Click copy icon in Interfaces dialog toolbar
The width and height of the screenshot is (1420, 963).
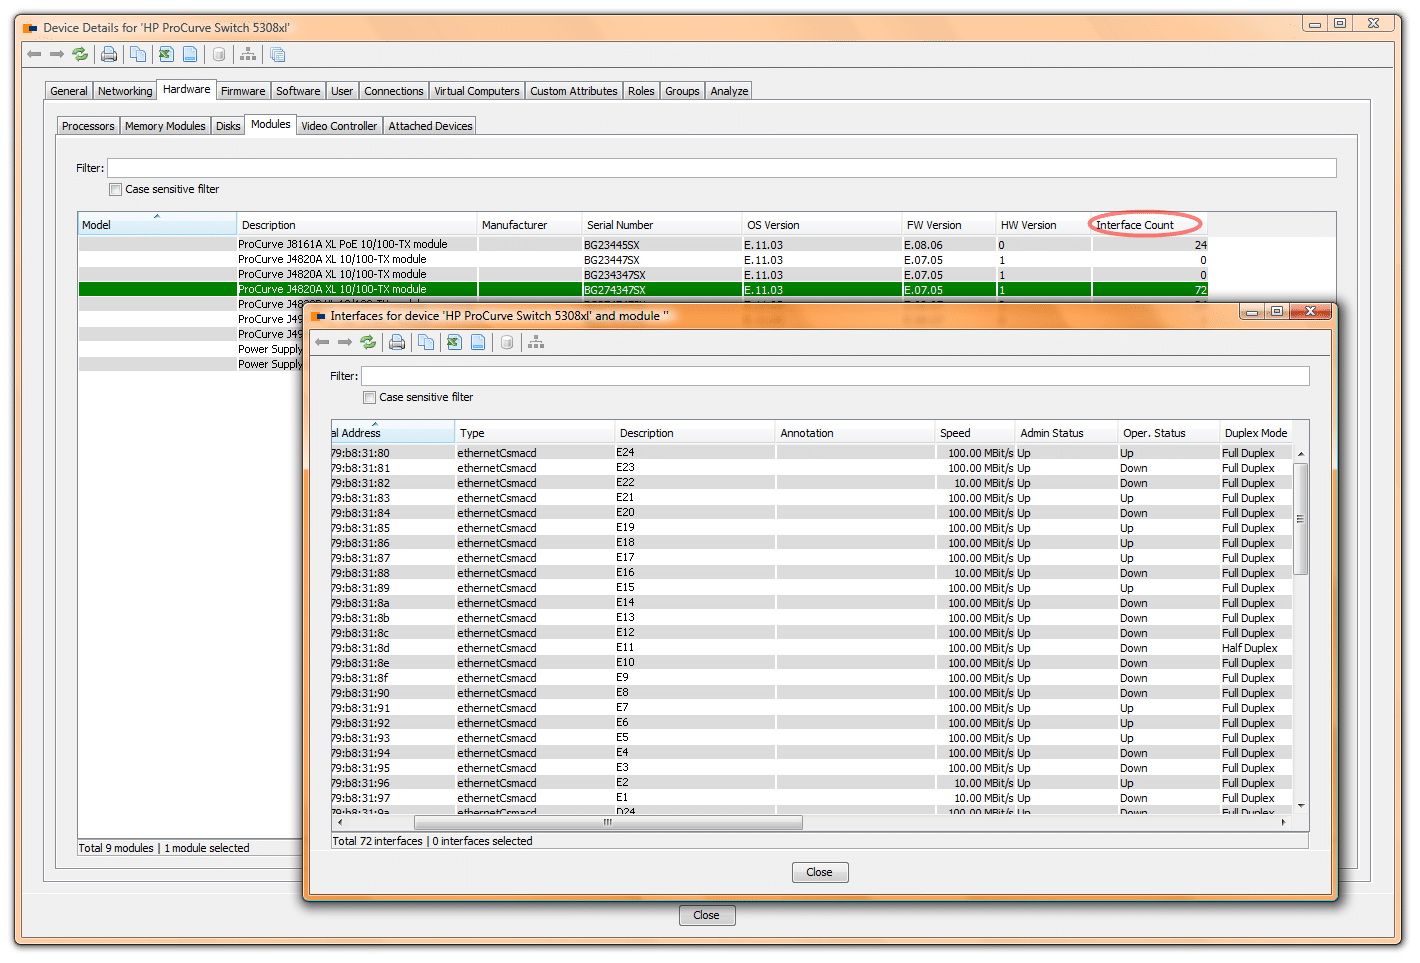point(426,342)
